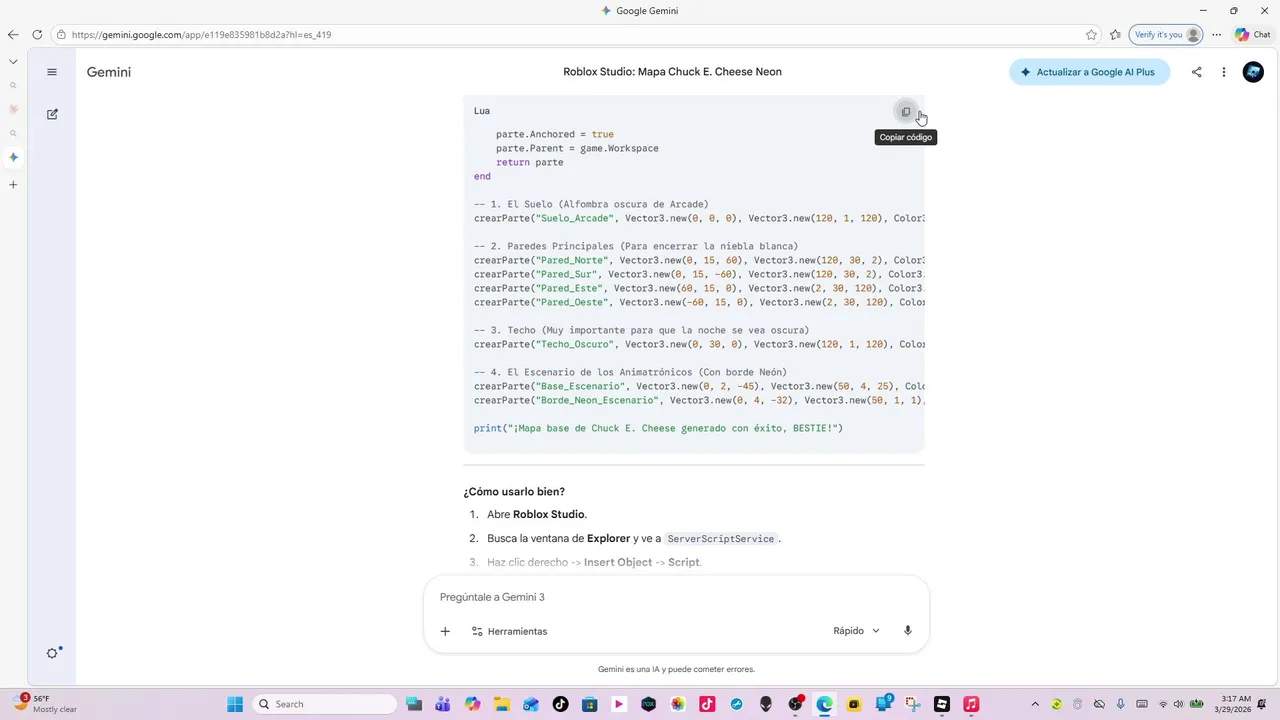The height and width of the screenshot is (720, 1280).
Task: Click the print success message code line
Action: point(658,428)
